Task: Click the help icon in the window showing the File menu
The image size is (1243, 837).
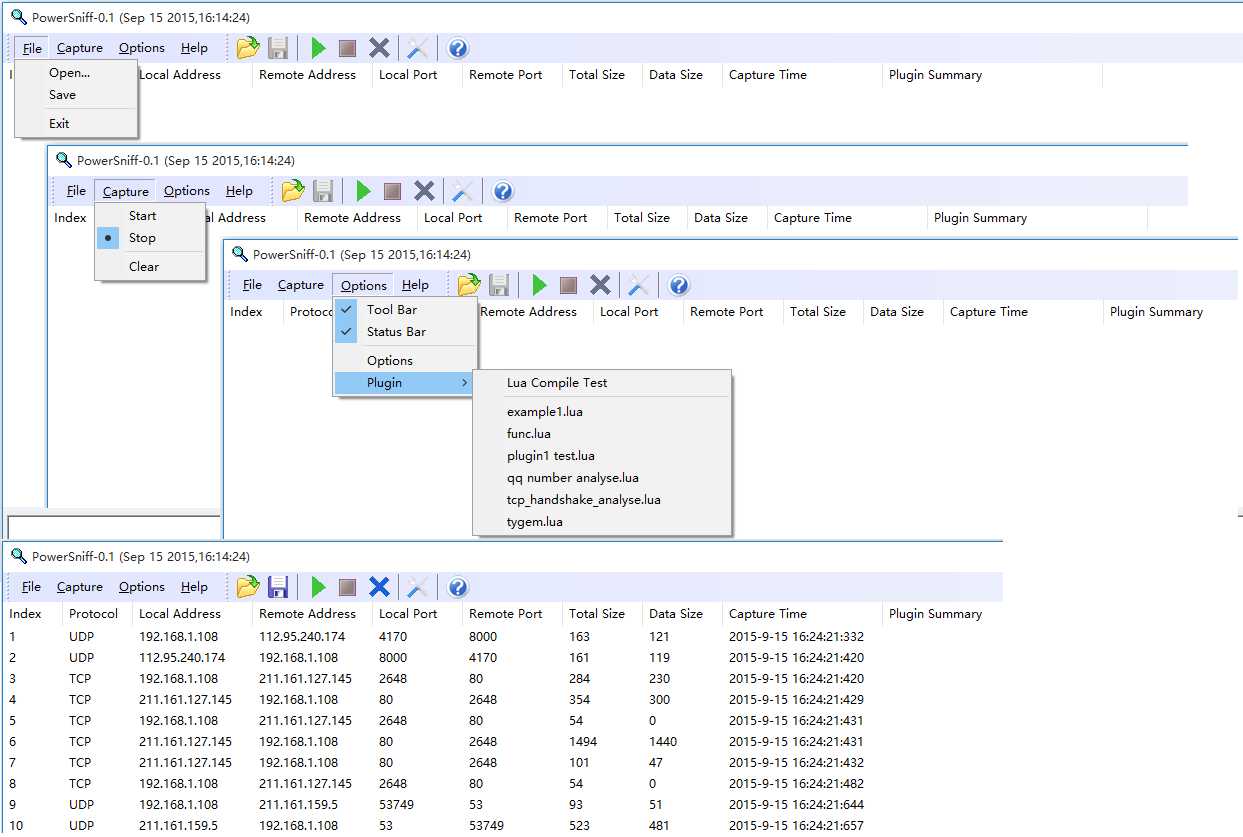Action: point(458,48)
